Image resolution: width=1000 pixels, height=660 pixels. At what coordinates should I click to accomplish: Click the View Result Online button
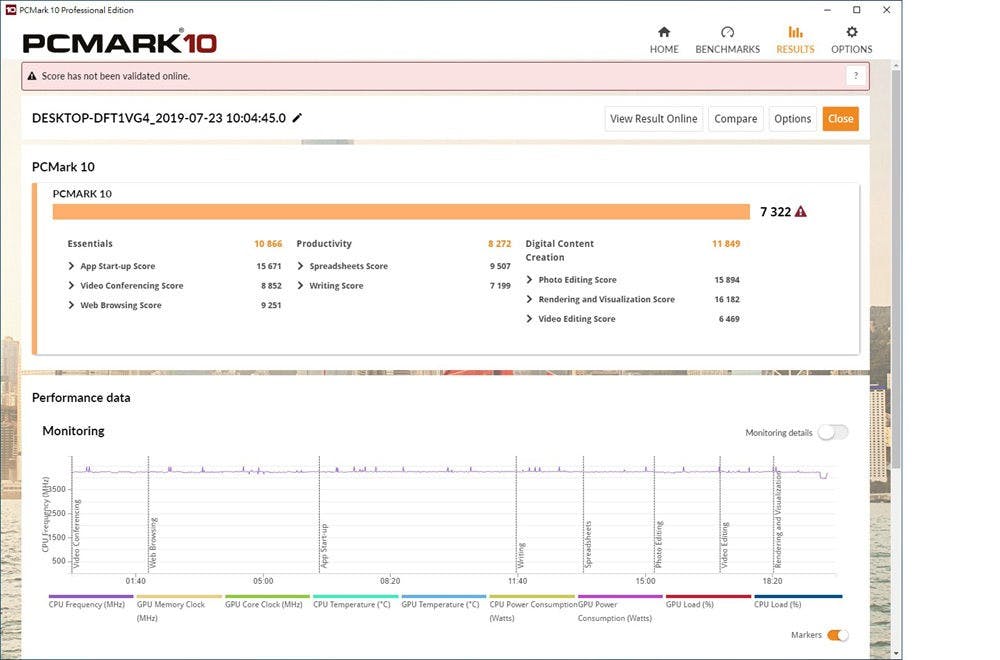point(653,118)
